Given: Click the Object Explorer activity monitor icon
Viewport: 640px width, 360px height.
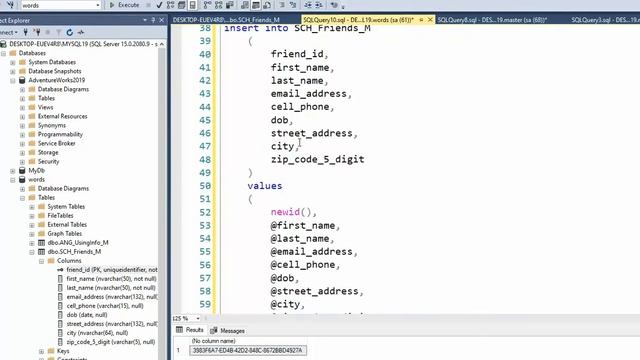Looking at the screenshot, I should coord(81,32).
